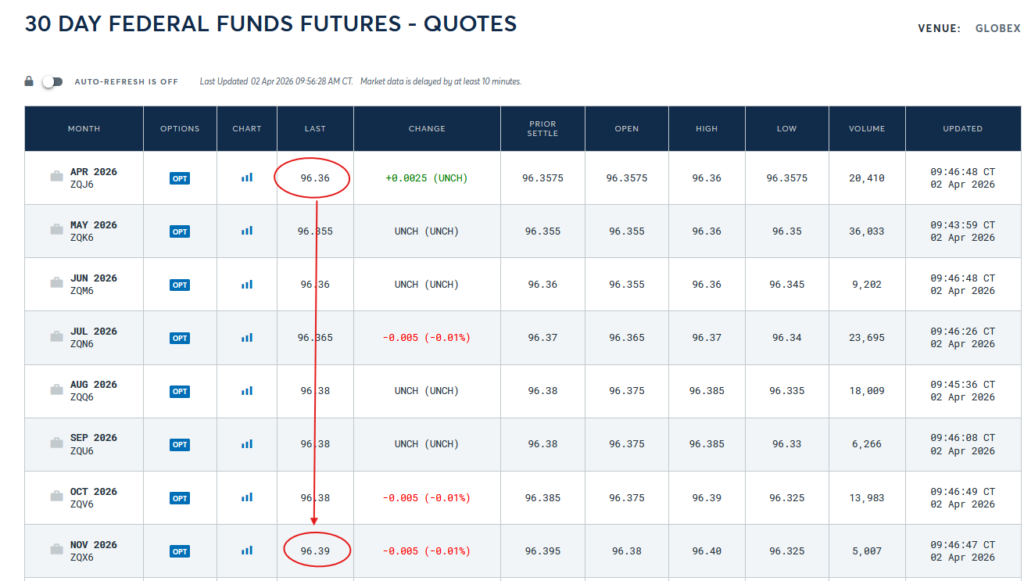Add SEP 2026 to portfolio via briefcase icon
The height and width of the screenshot is (581, 1024).
57,444
